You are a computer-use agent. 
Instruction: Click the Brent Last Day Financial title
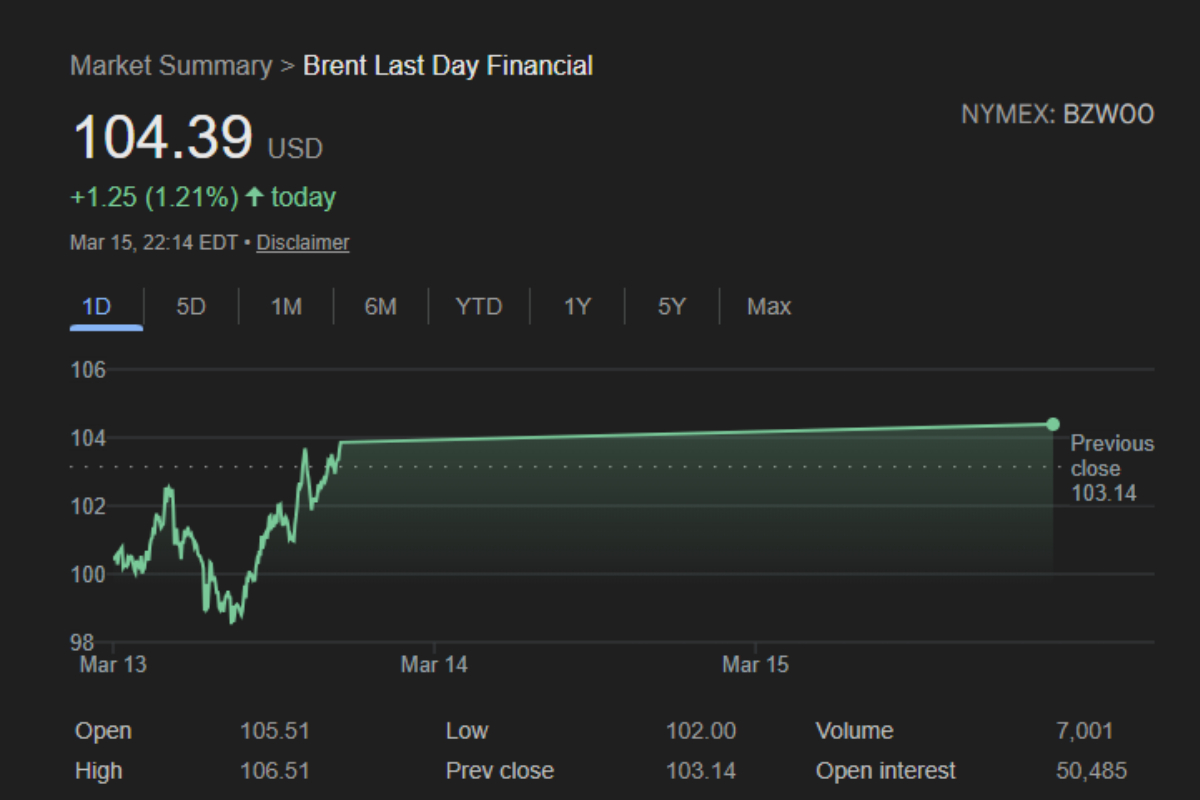(447, 66)
